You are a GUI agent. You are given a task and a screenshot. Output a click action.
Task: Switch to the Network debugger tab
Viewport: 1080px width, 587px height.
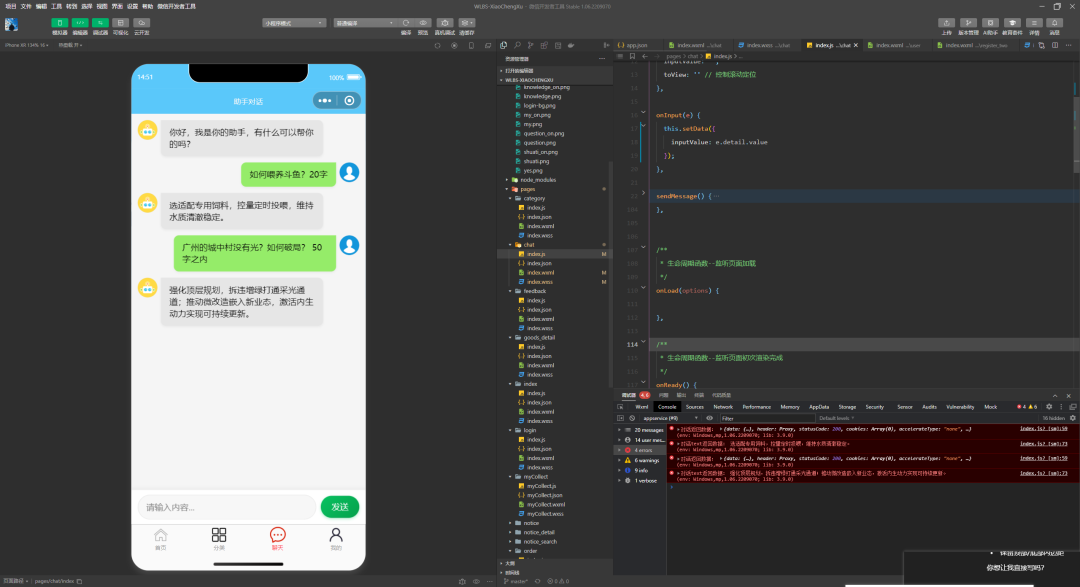[723, 407]
